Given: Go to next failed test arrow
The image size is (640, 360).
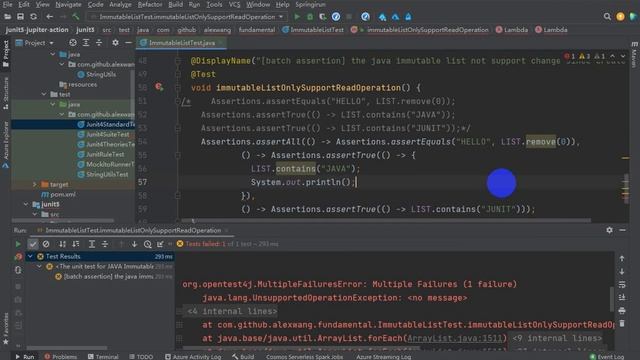Looking at the screenshot, I should (x=134, y=244).
